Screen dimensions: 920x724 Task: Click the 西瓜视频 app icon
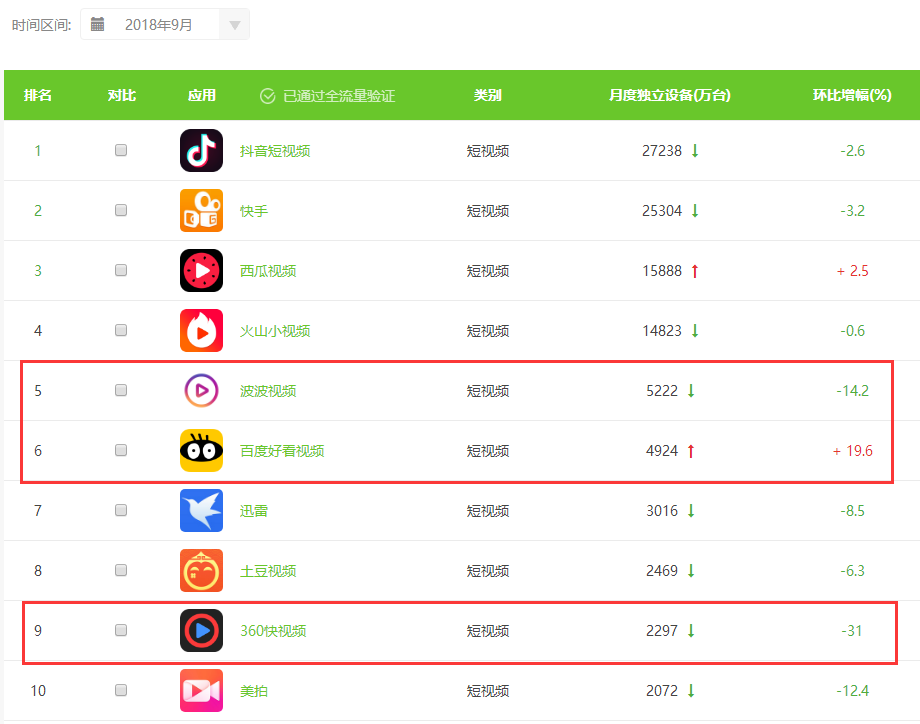(x=201, y=271)
